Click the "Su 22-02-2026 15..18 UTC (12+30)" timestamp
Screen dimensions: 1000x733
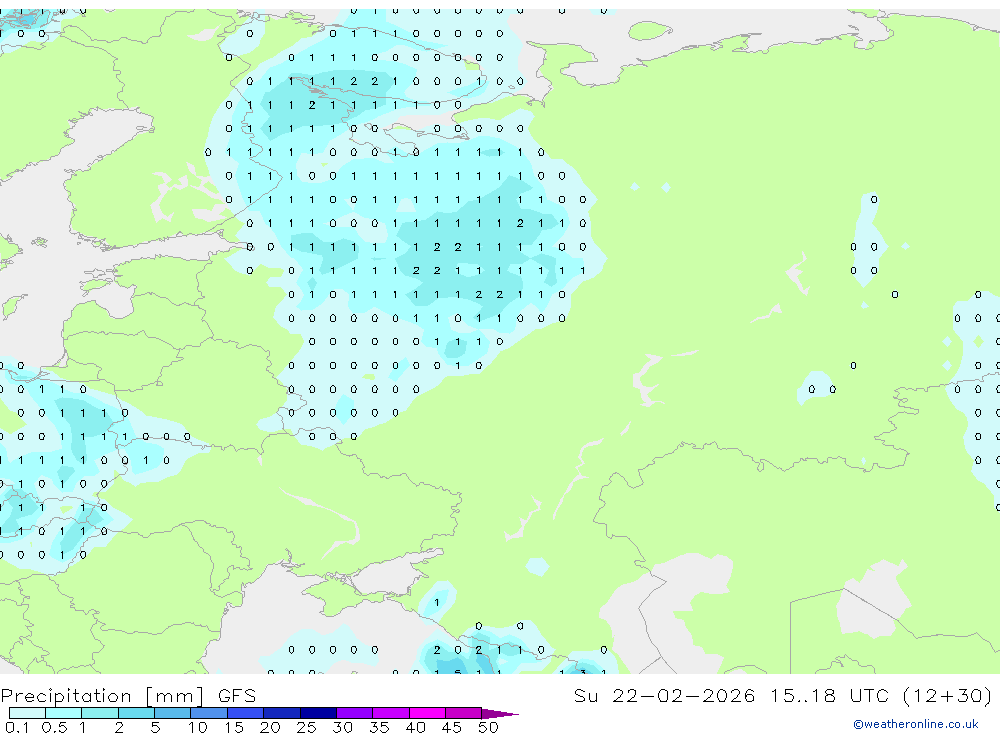coord(783,695)
